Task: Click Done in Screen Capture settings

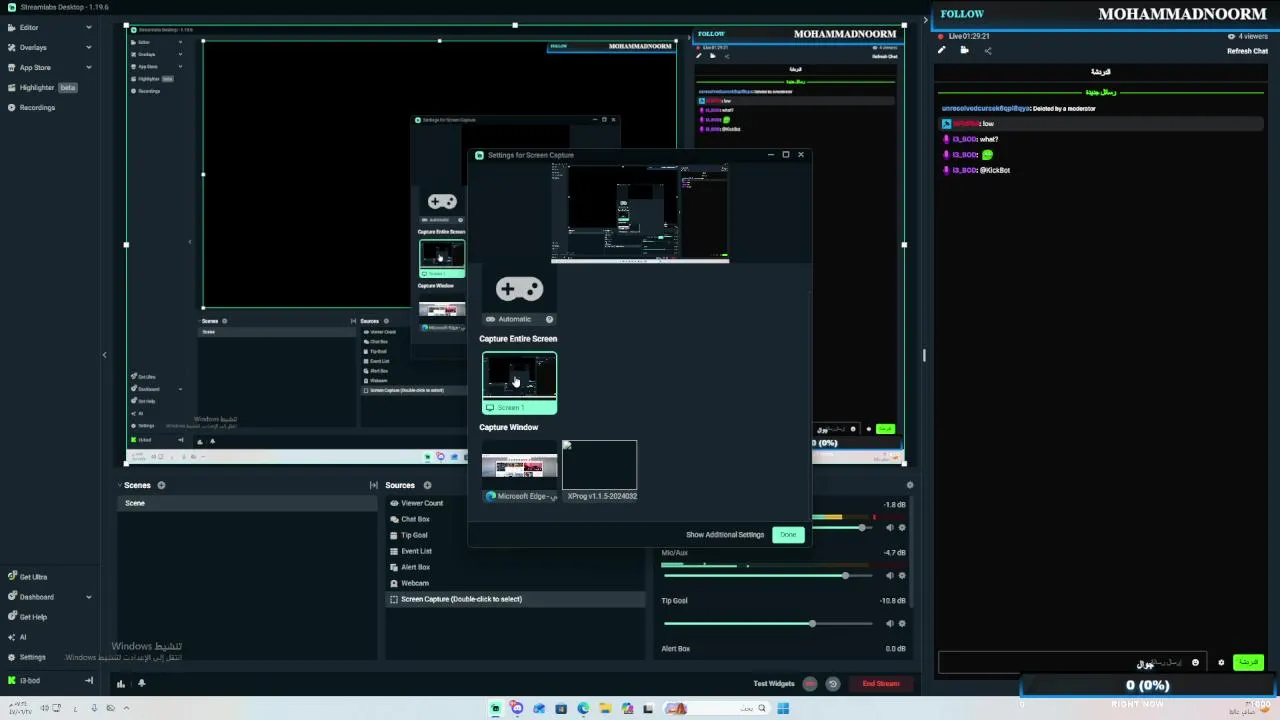Action: coord(788,534)
